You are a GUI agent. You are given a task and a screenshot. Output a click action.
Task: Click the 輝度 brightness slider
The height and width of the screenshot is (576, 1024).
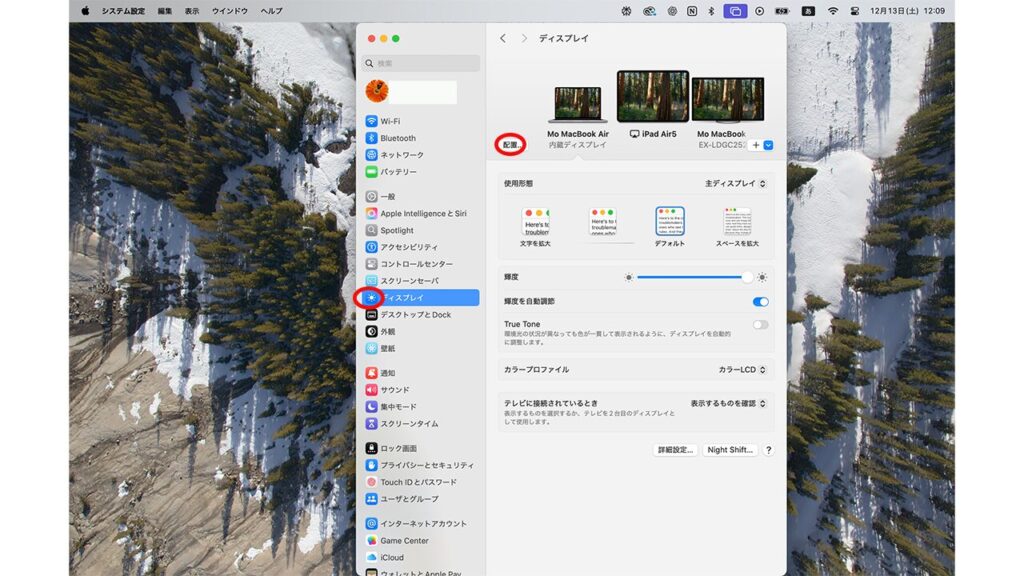click(x=692, y=277)
